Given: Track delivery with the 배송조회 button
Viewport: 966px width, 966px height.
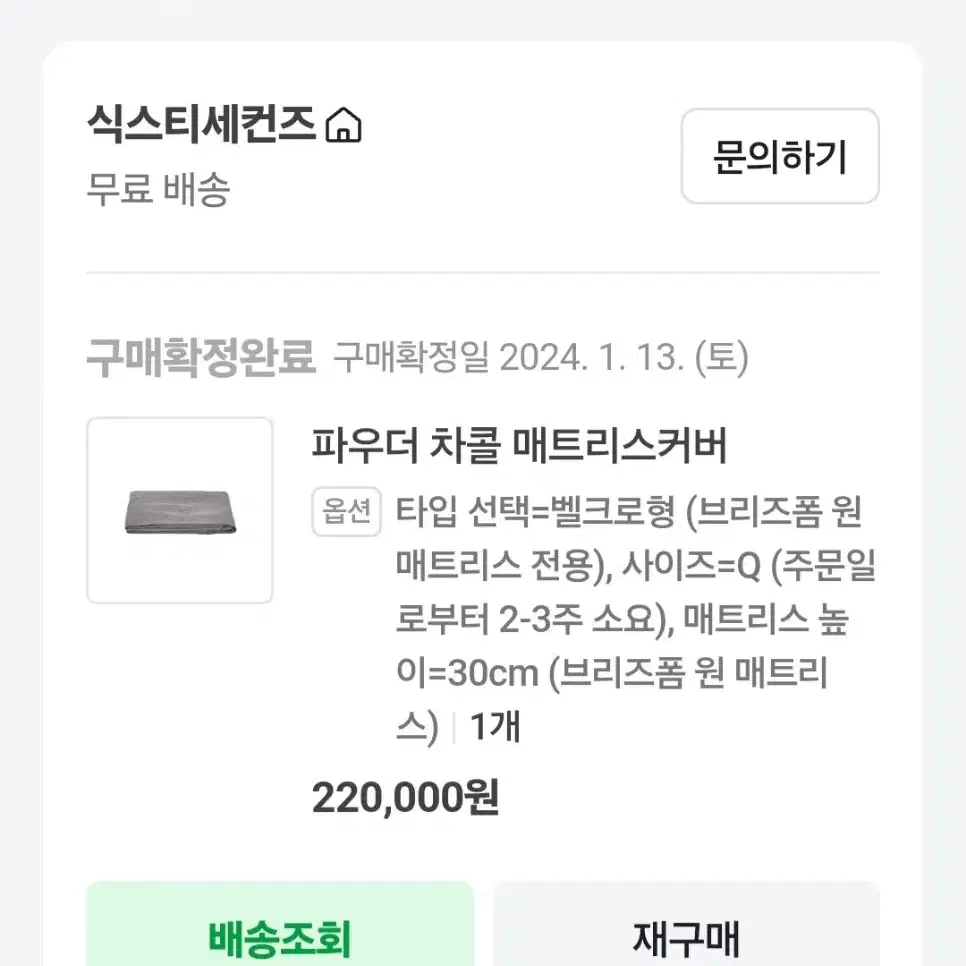Looking at the screenshot, I should point(280,930).
